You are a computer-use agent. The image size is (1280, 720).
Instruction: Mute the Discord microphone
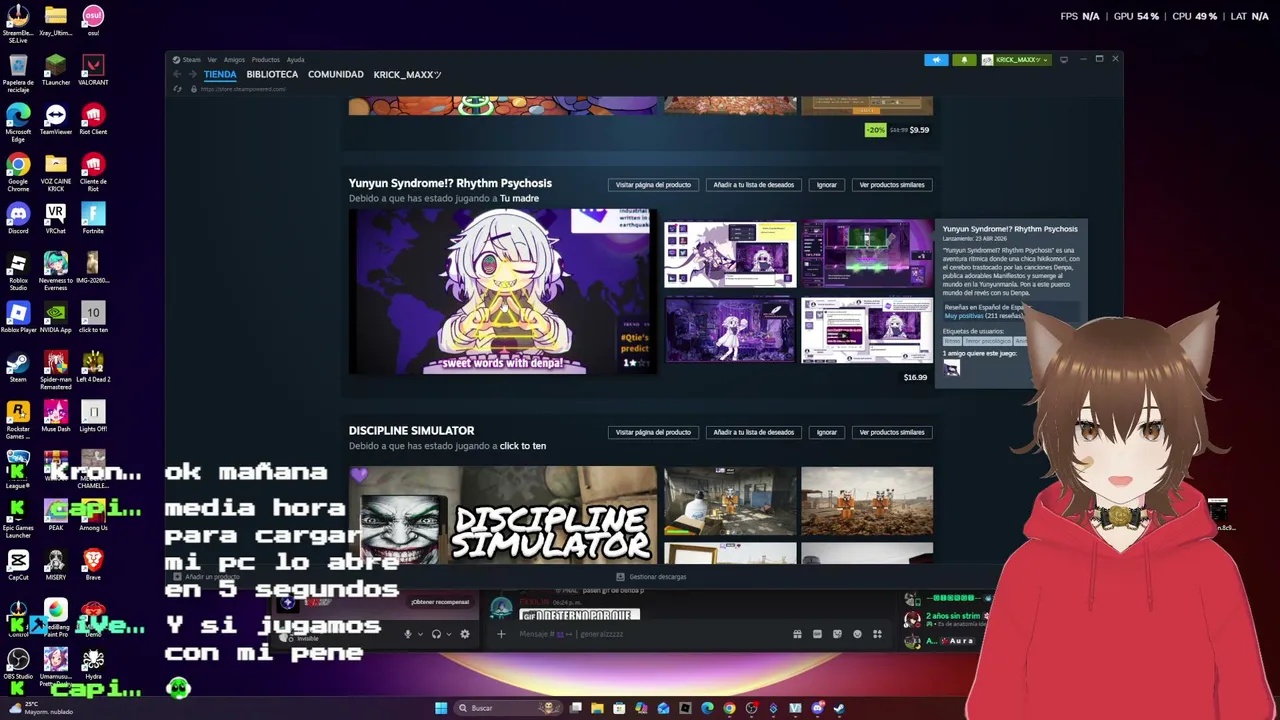tap(407, 634)
